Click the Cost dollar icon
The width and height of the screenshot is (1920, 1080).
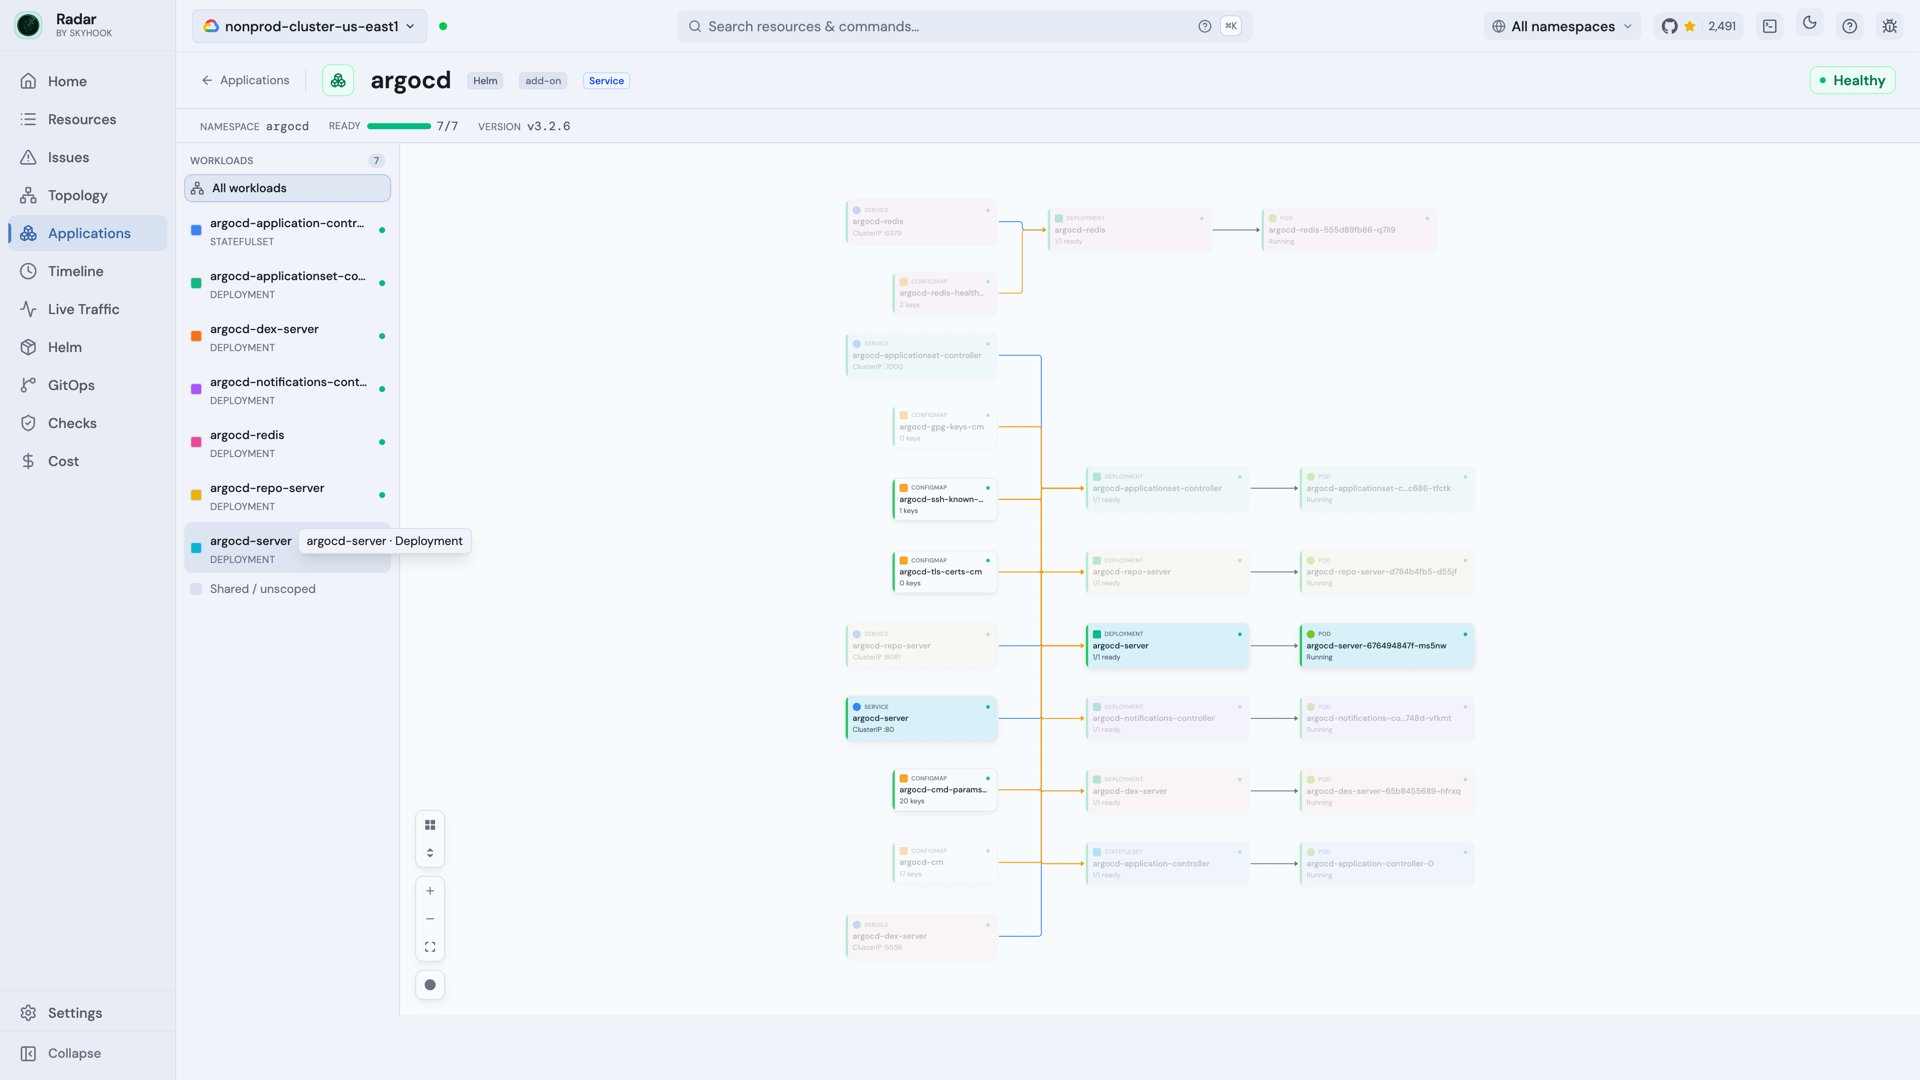point(28,461)
